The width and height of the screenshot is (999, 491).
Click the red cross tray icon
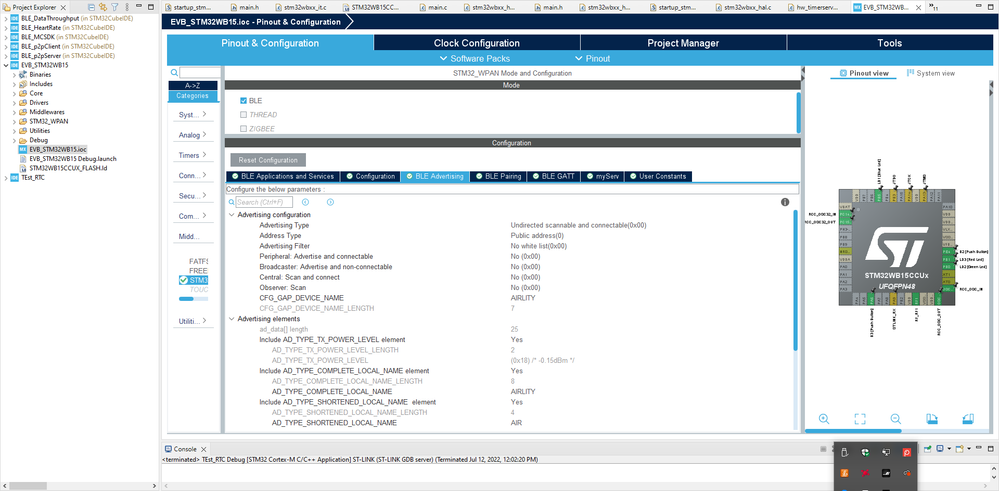(x=865, y=473)
